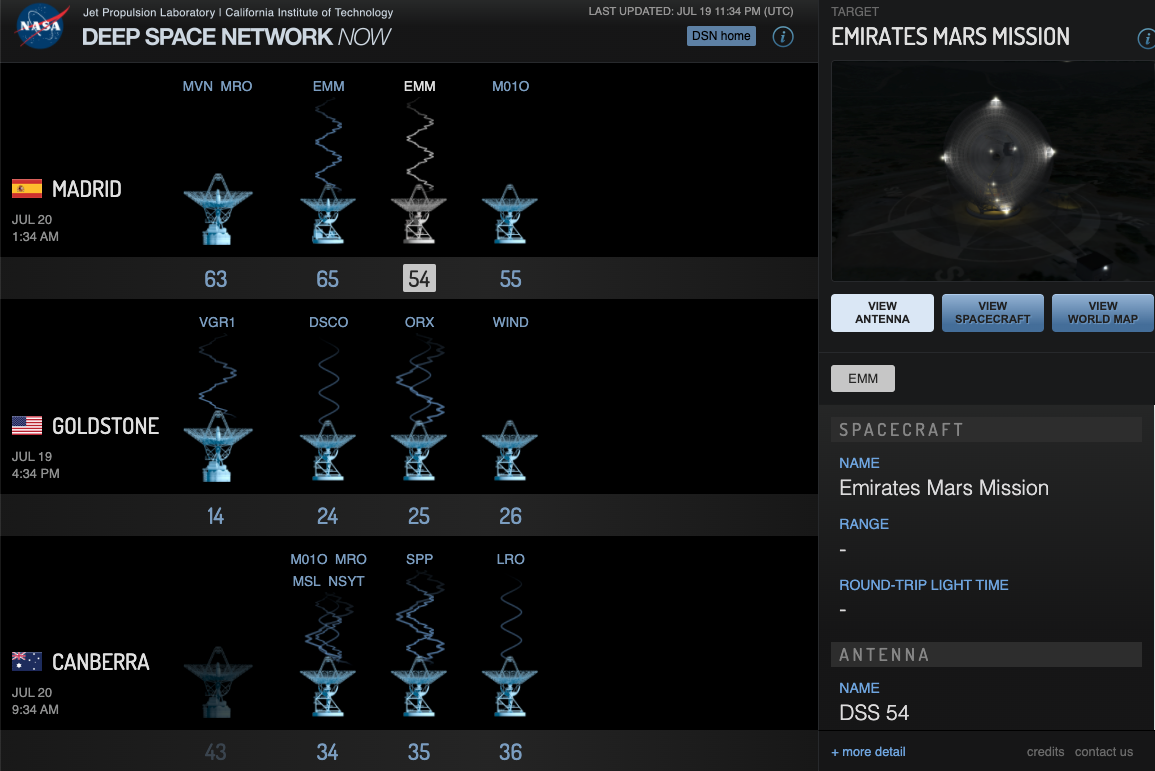Click antenna number 34
This screenshot has width=1155, height=771.
click(x=327, y=752)
